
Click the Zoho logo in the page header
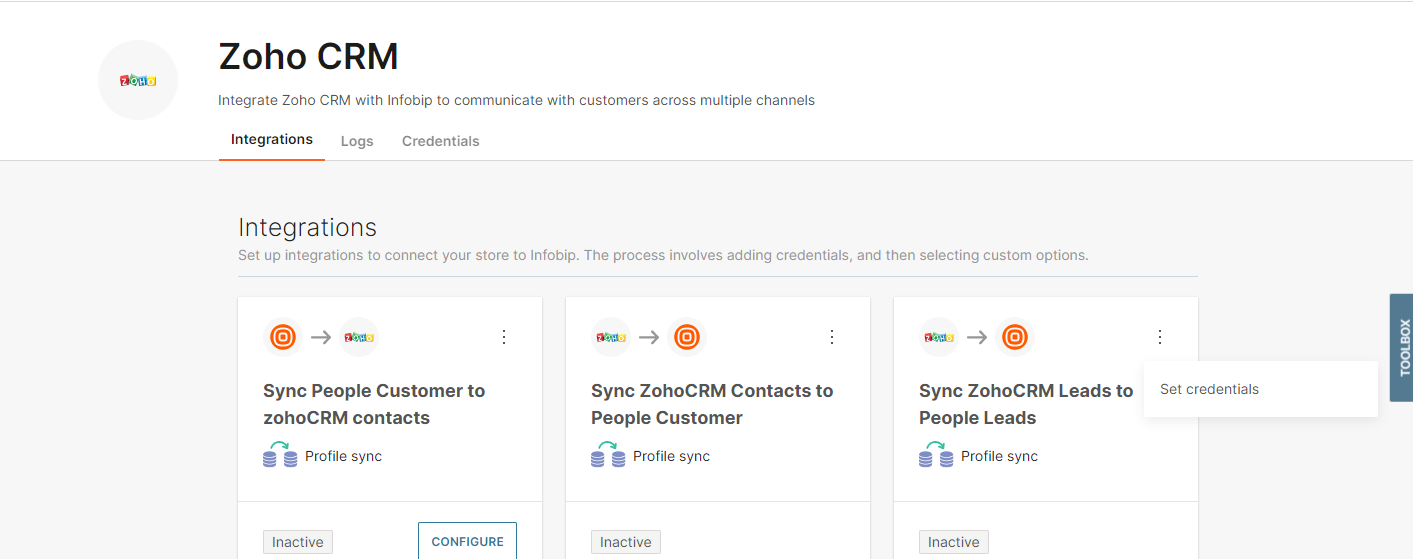point(138,80)
